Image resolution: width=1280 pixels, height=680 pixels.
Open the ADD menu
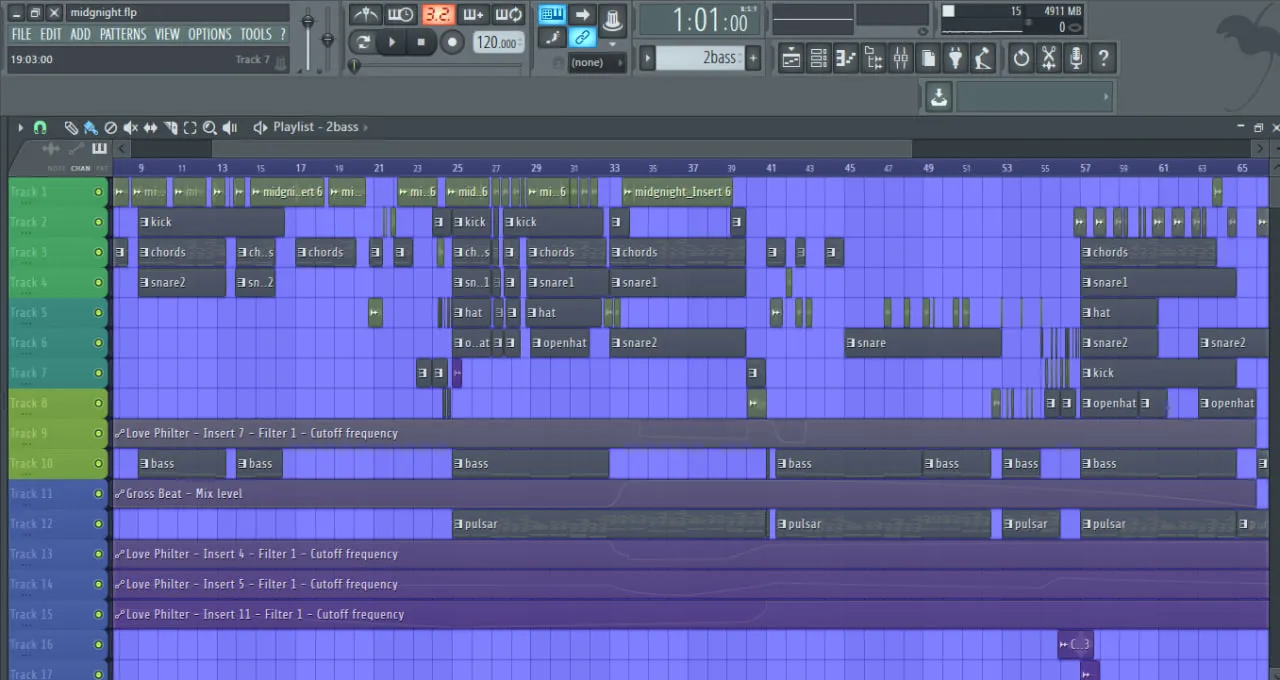[80, 34]
